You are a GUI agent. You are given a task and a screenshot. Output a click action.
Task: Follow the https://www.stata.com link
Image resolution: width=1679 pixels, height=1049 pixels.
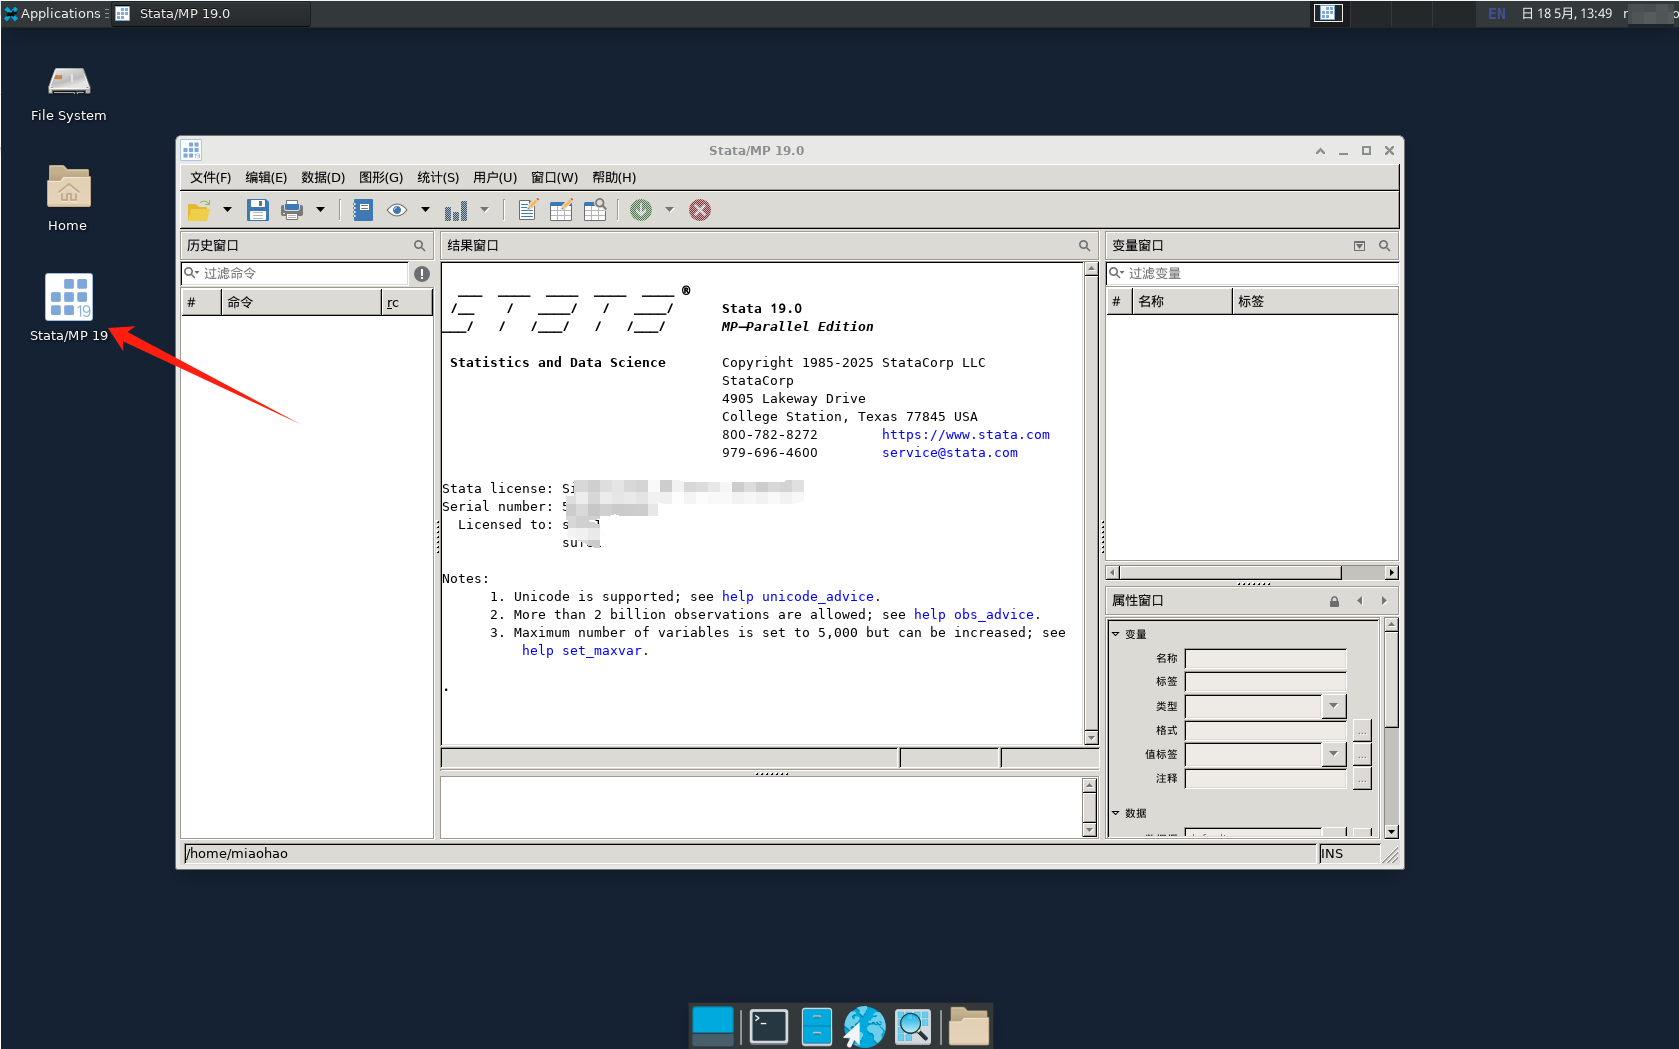966,435
